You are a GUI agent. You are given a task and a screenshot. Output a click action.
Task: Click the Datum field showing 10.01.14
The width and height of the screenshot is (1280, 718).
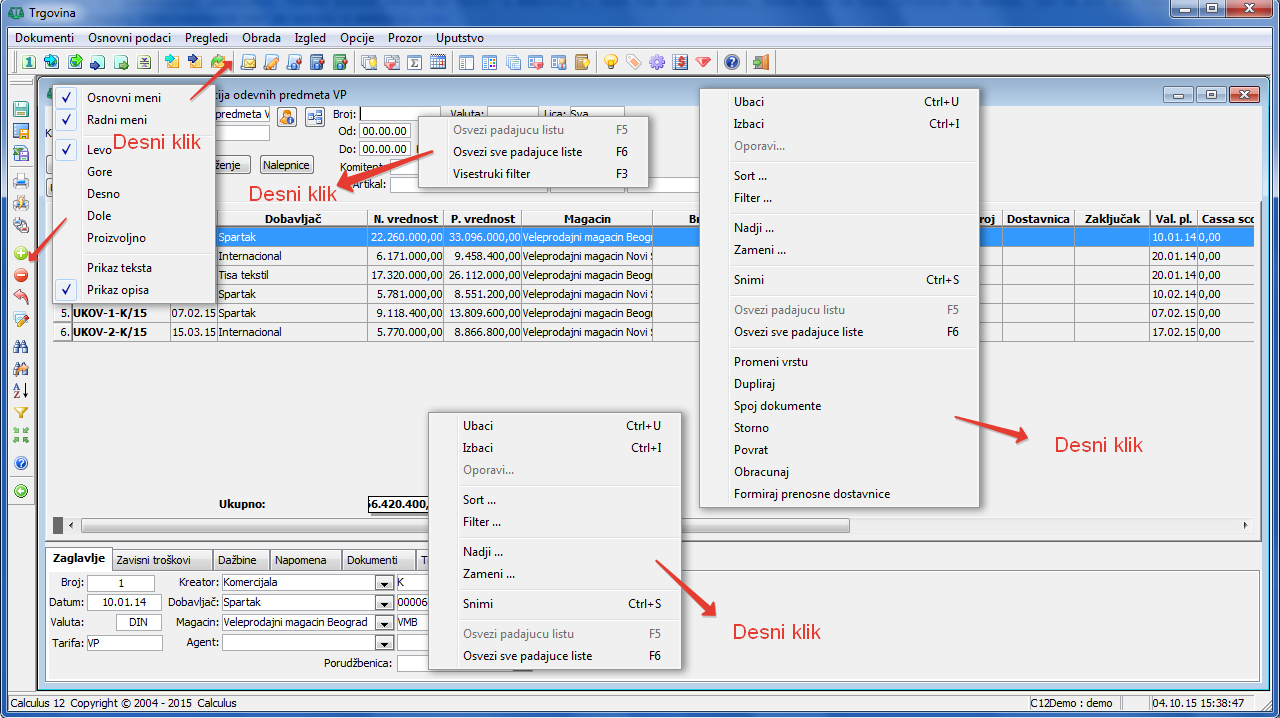coord(124,603)
